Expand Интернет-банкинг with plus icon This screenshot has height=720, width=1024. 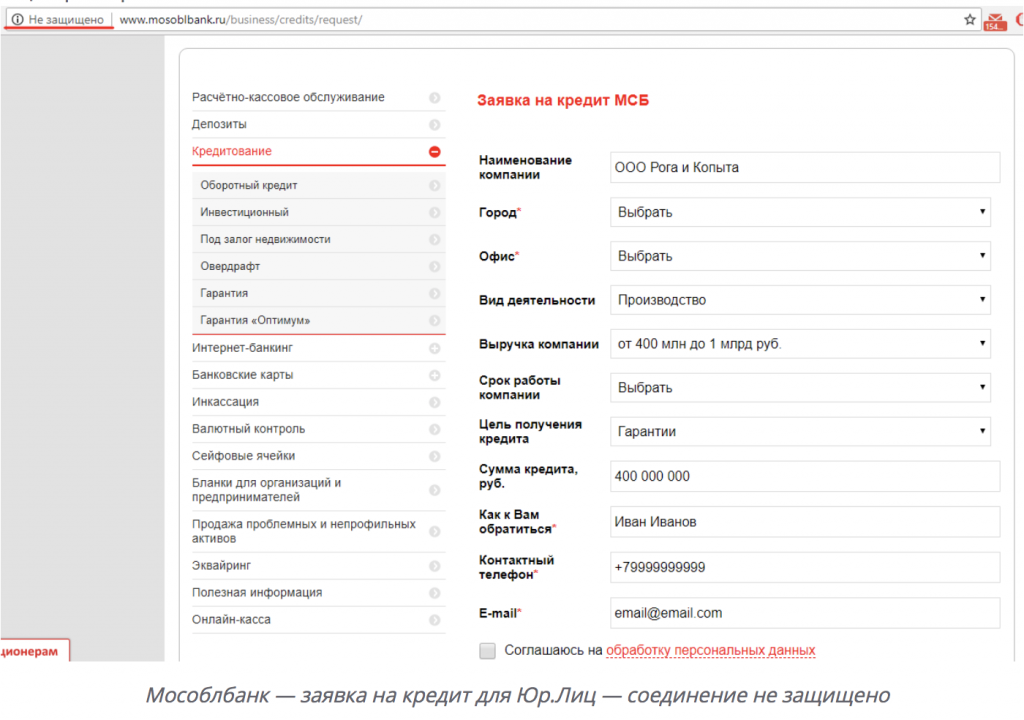point(434,349)
